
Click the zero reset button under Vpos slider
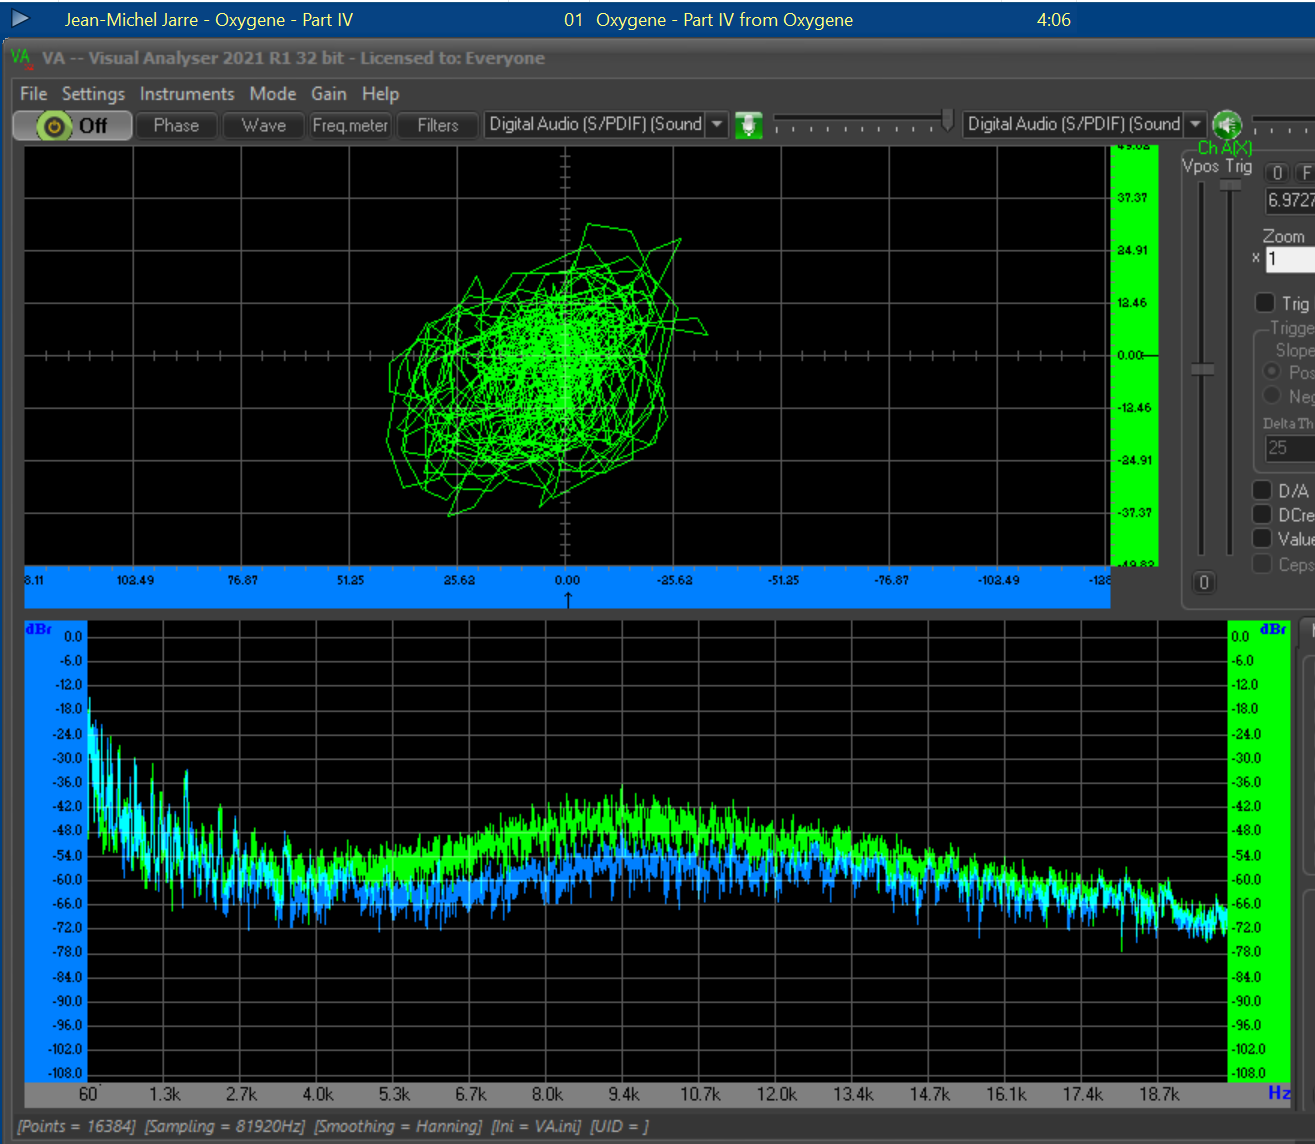tap(1204, 582)
